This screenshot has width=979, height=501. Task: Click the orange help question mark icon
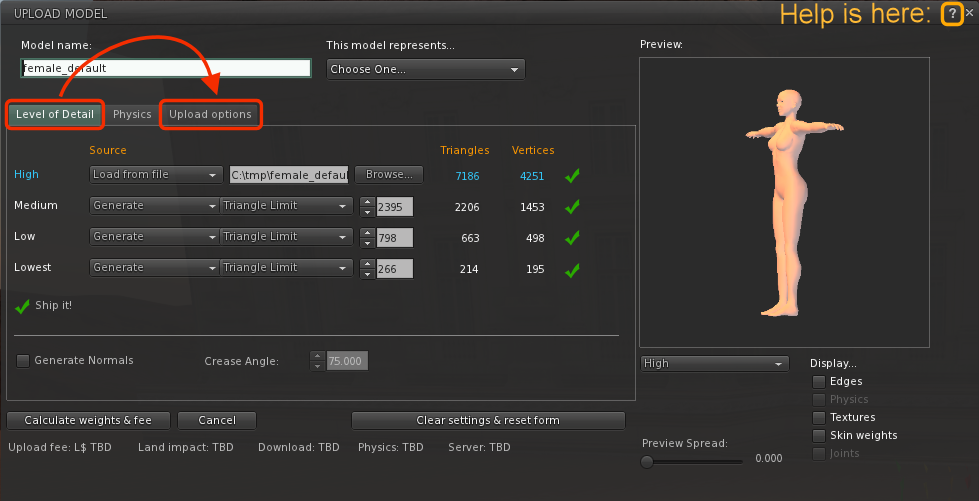pyautogui.click(x=951, y=14)
